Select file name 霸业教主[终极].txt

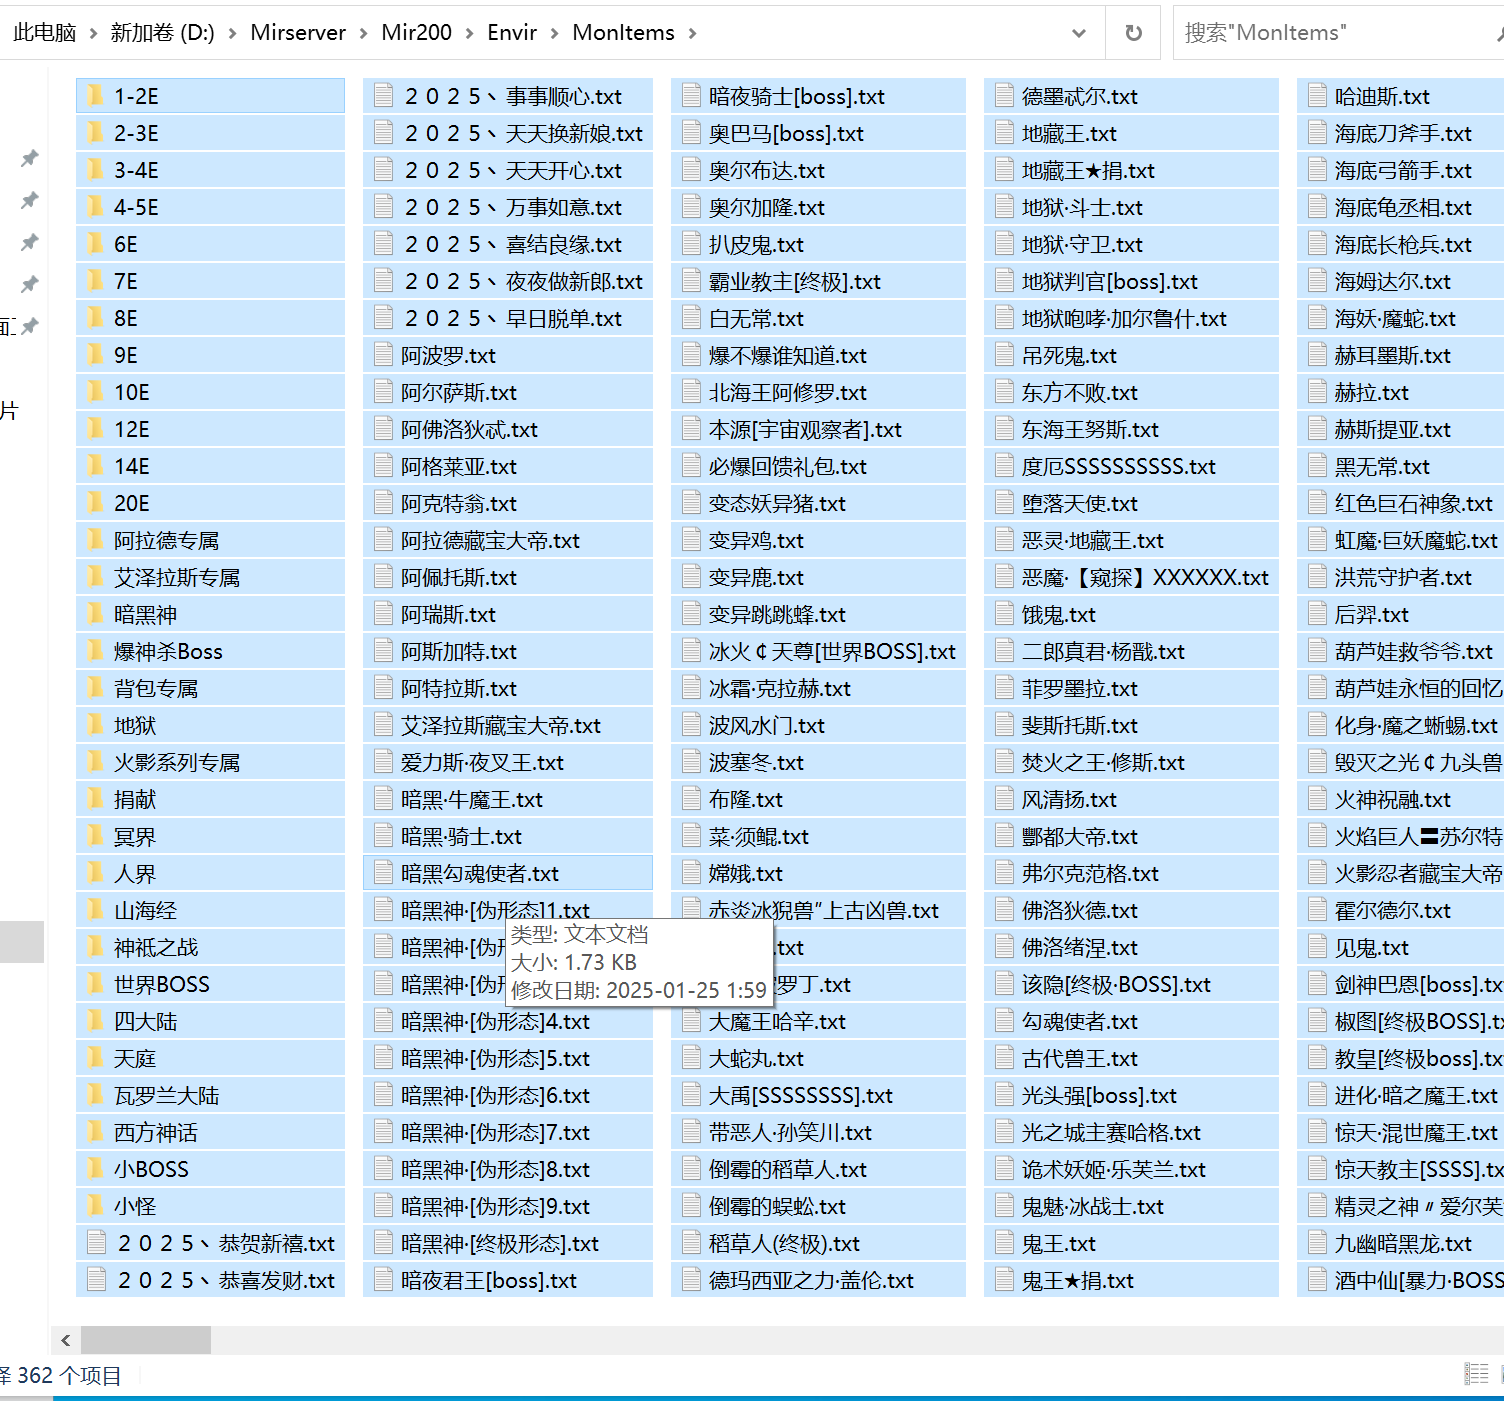795,281
